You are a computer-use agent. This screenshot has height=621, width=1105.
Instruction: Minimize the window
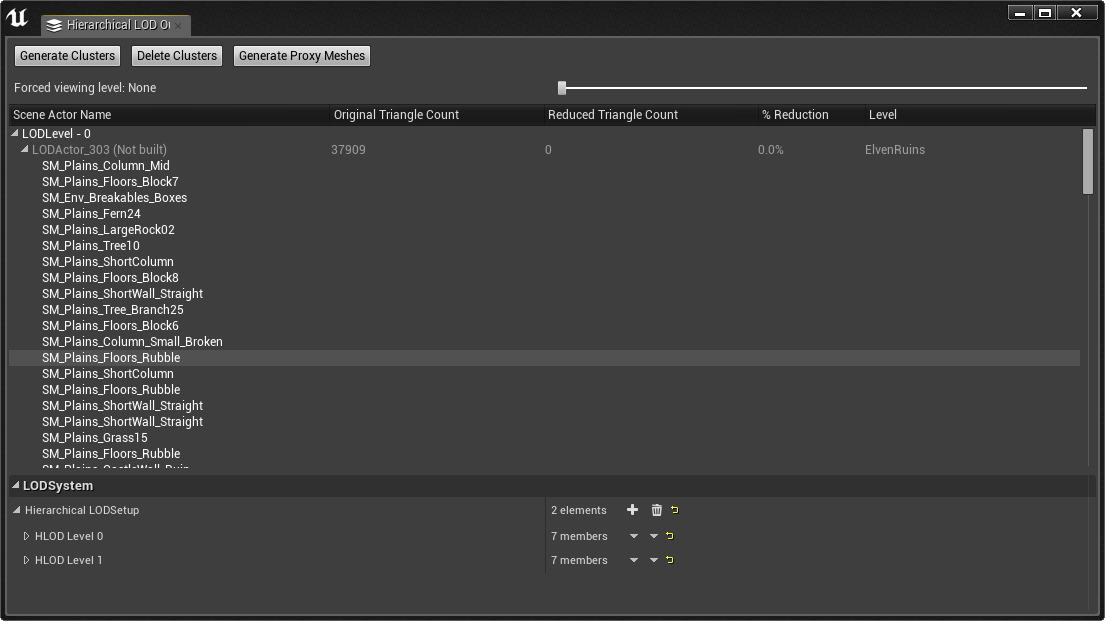[x=1019, y=13]
